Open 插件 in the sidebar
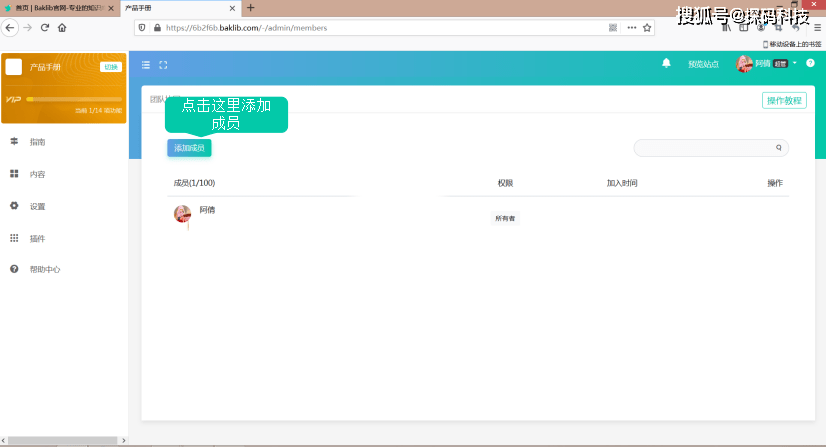The image size is (826, 447). [37, 239]
